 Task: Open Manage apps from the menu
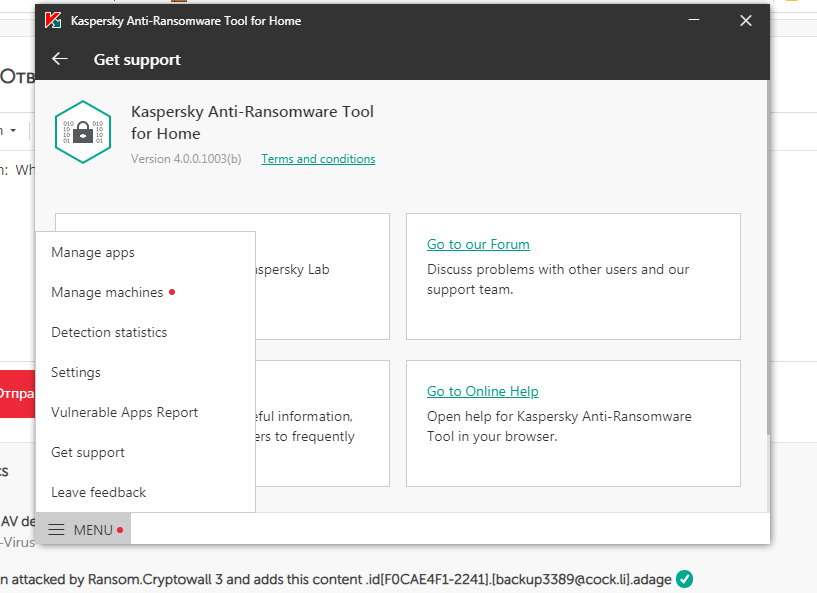93,252
